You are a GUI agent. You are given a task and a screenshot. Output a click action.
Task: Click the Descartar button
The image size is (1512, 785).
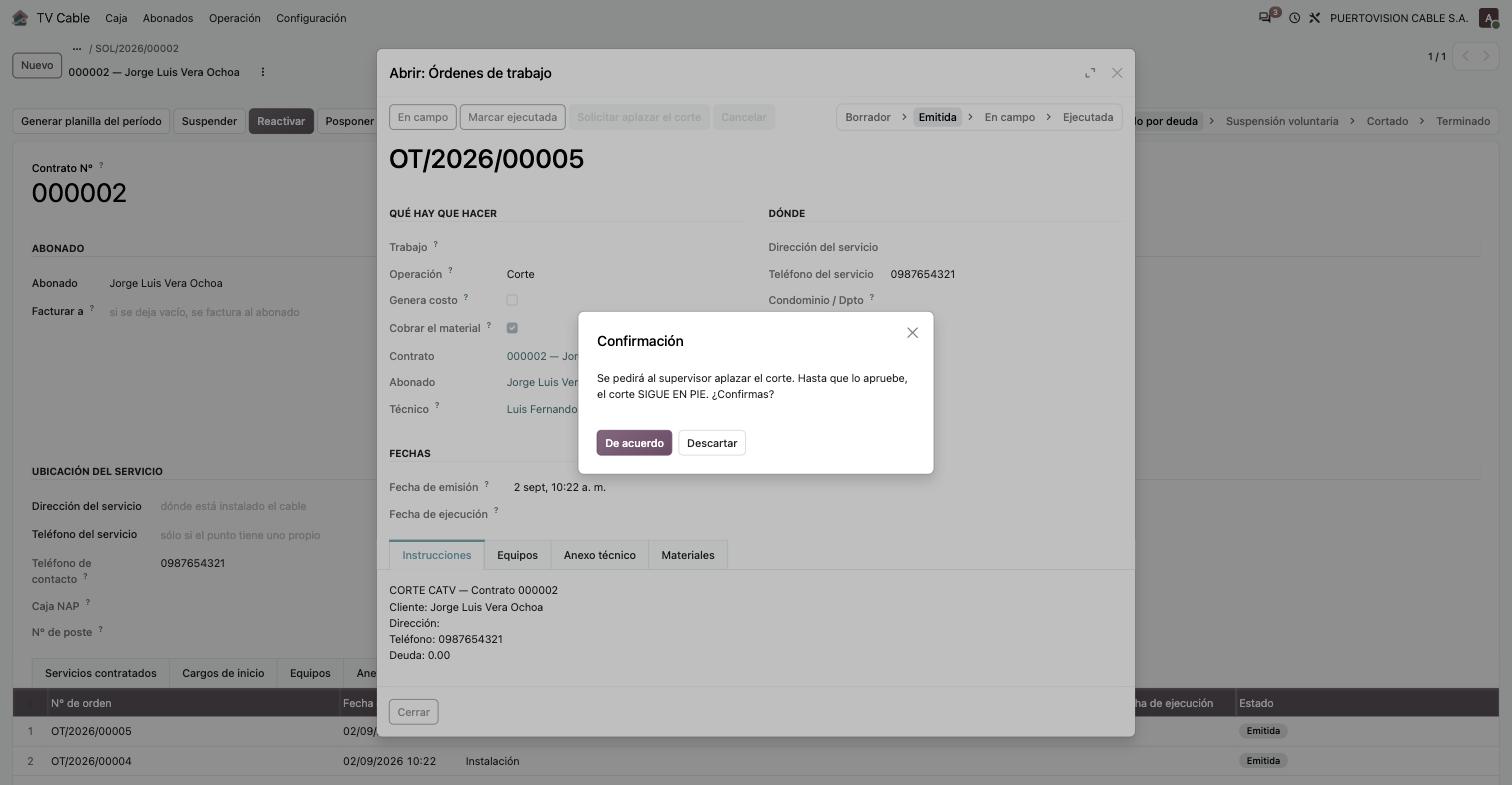point(712,443)
